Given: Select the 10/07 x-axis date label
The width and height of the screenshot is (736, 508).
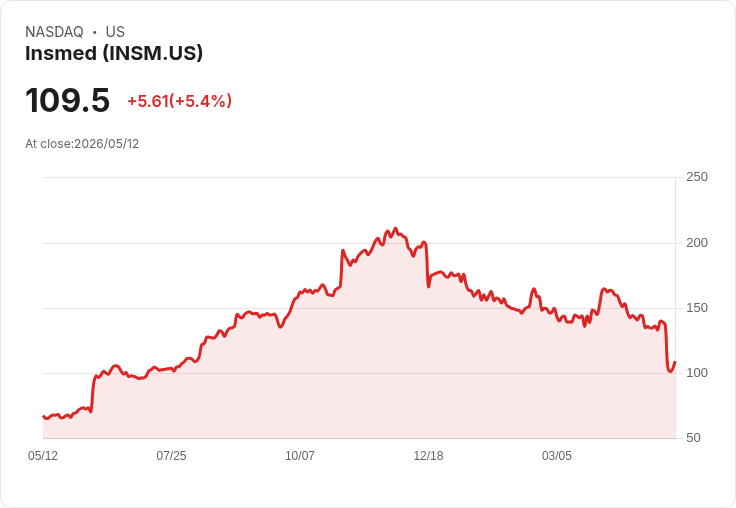Looking at the screenshot, I should [300, 455].
